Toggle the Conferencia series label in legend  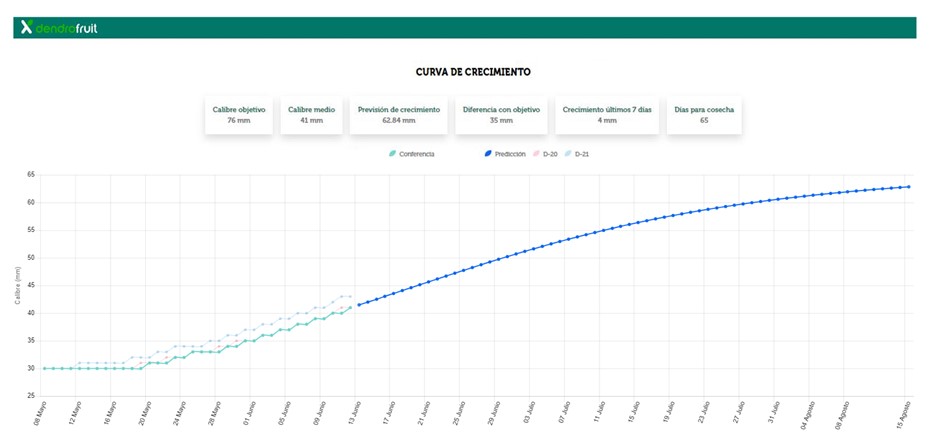(x=417, y=154)
